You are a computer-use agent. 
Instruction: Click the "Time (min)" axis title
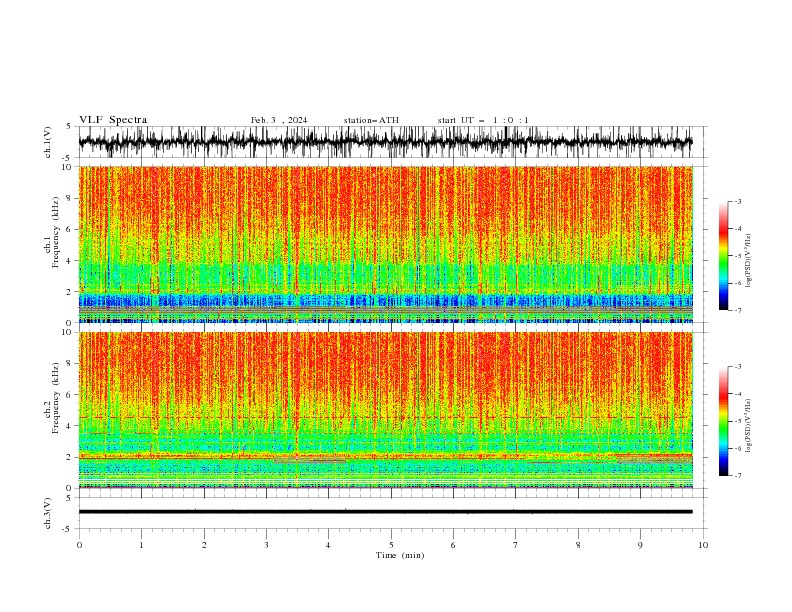(x=400, y=555)
